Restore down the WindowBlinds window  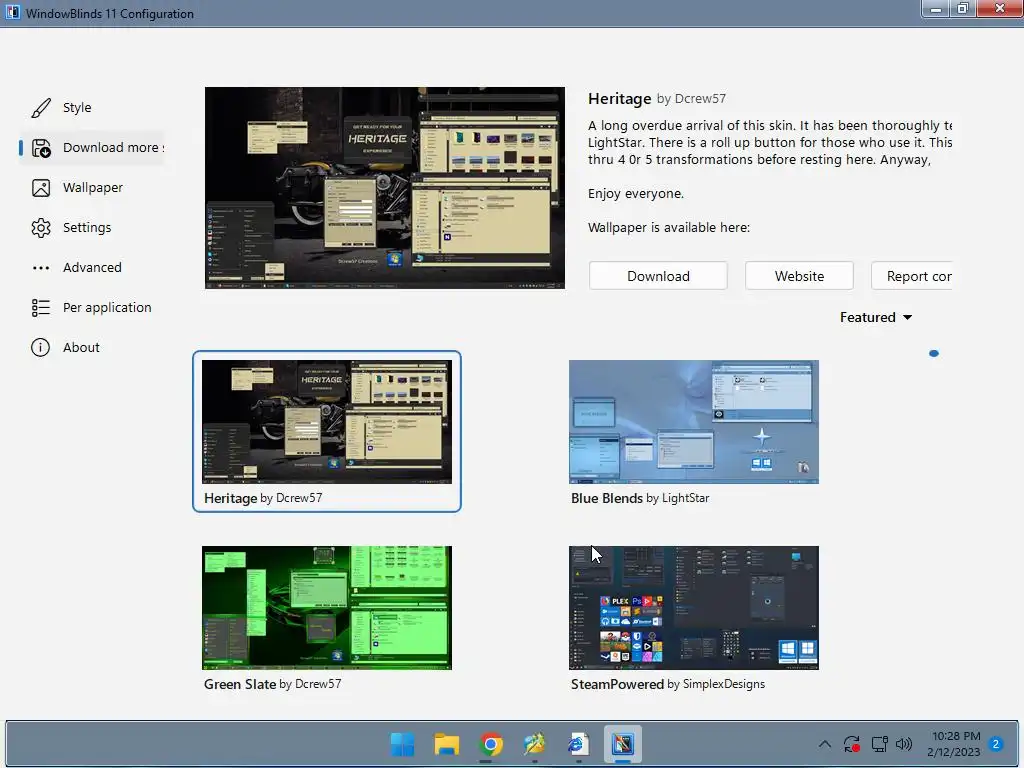click(963, 9)
